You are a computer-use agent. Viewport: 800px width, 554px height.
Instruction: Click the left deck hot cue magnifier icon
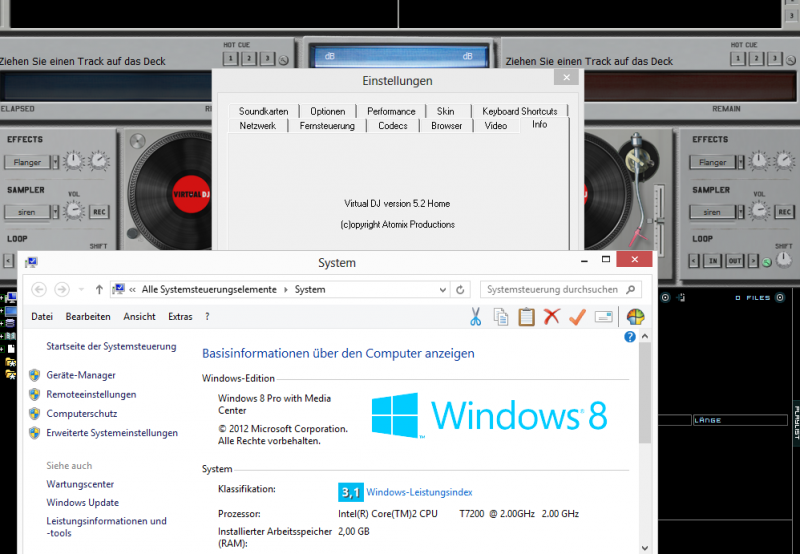(284, 60)
